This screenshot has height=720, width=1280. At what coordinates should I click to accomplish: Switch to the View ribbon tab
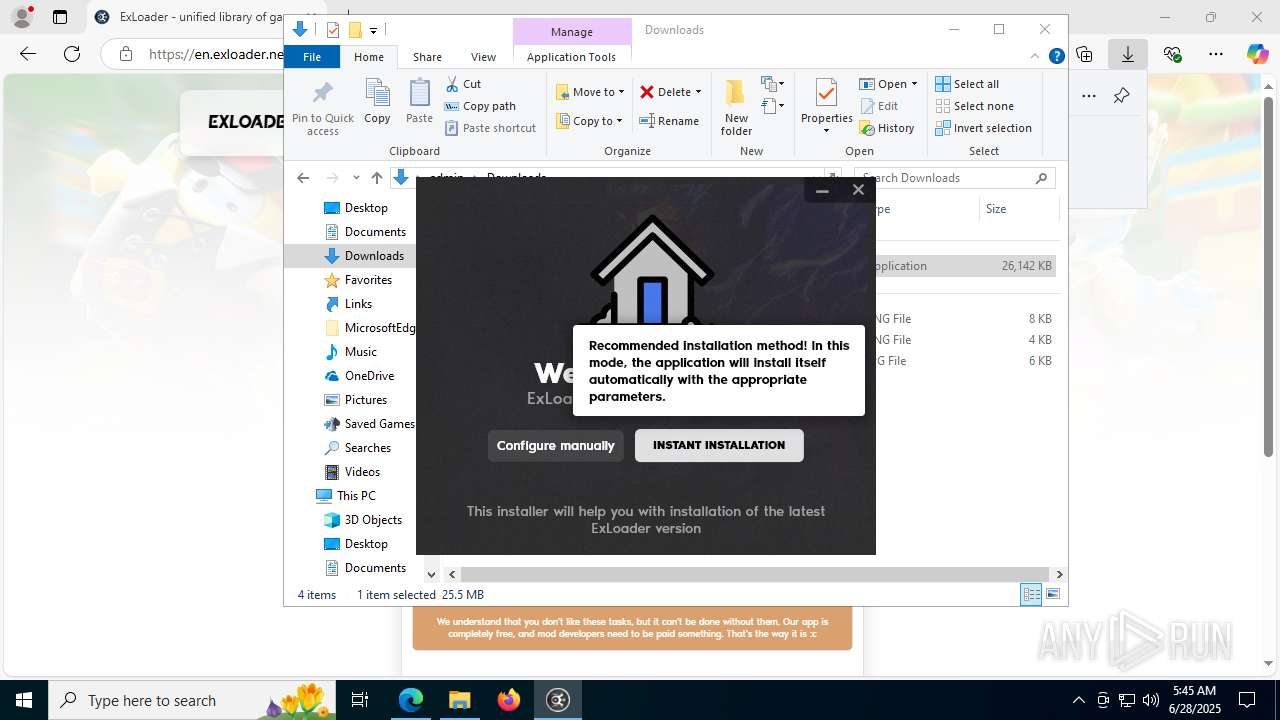coord(483,57)
